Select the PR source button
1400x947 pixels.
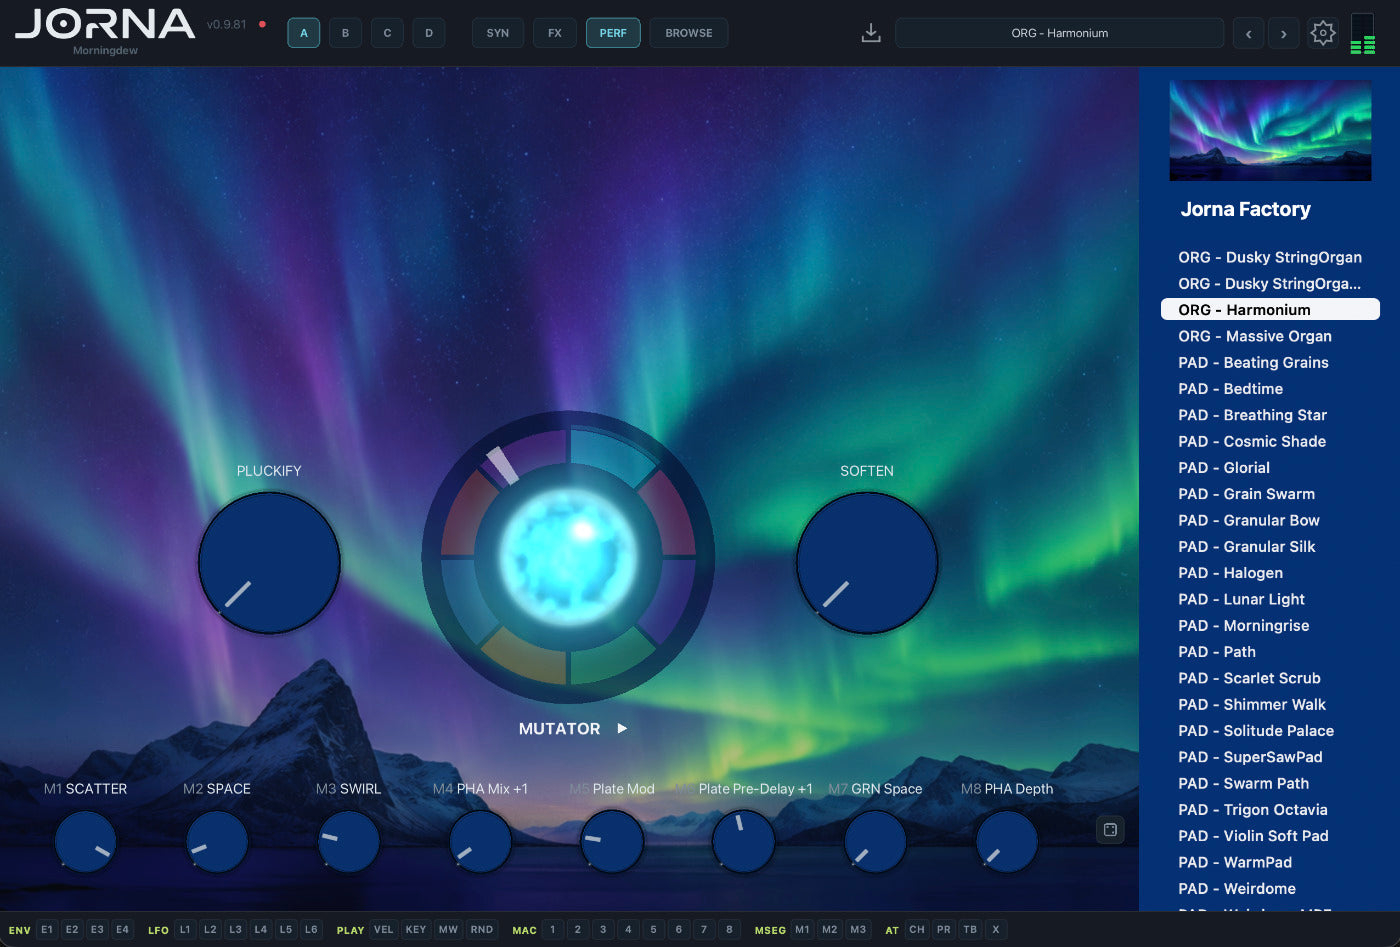(944, 930)
